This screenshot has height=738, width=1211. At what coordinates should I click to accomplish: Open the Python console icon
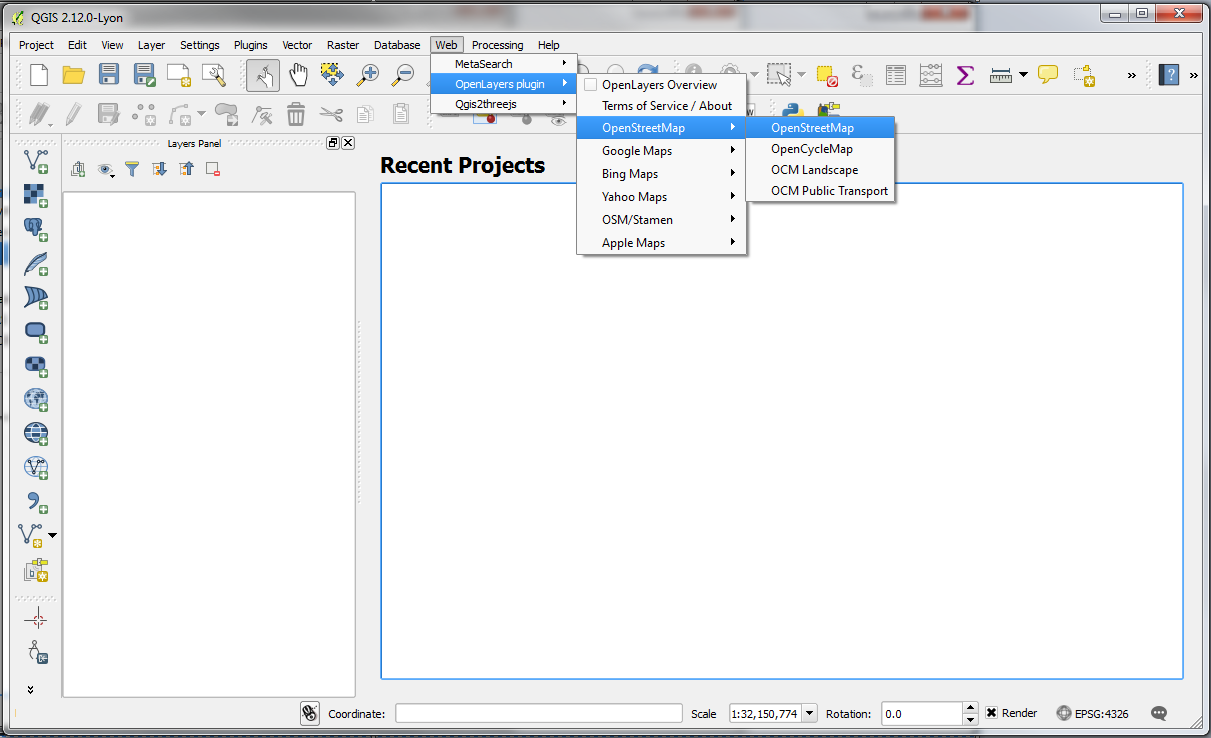tap(794, 112)
